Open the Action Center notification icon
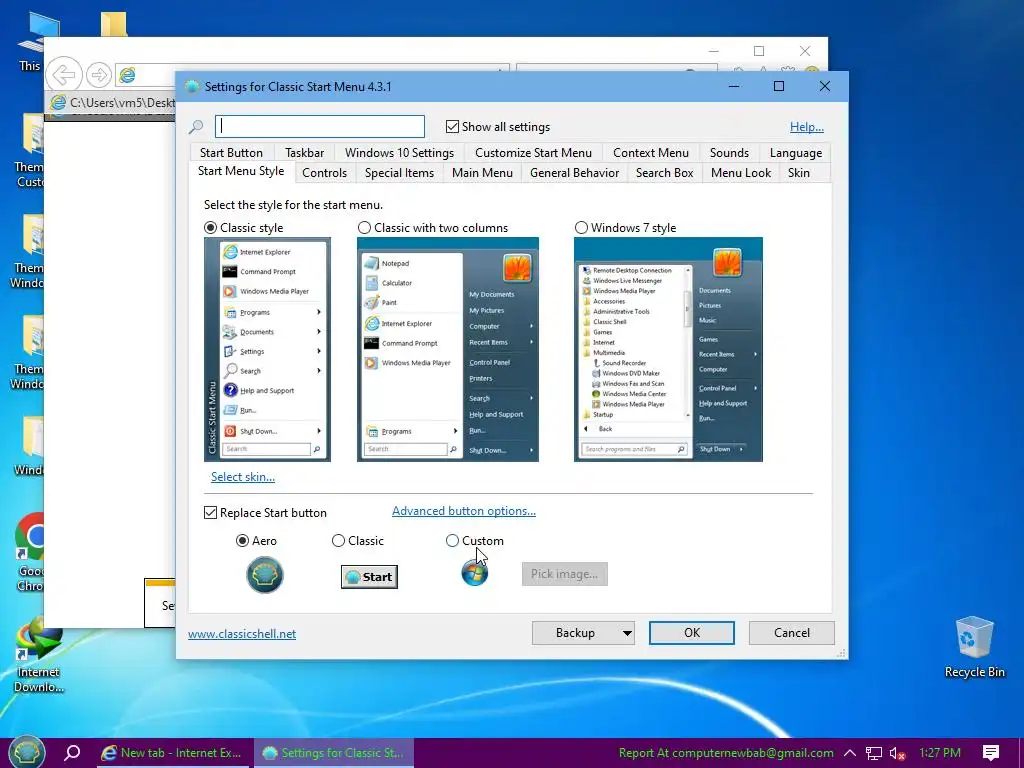The height and width of the screenshot is (768, 1024). [x=990, y=753]
